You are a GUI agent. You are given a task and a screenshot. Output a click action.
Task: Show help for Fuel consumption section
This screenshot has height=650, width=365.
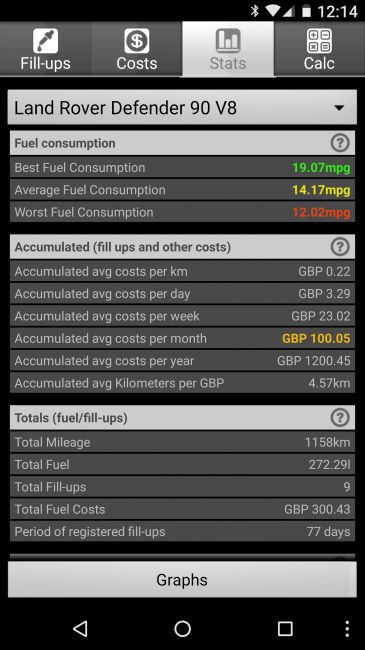(x=340, y=143)
